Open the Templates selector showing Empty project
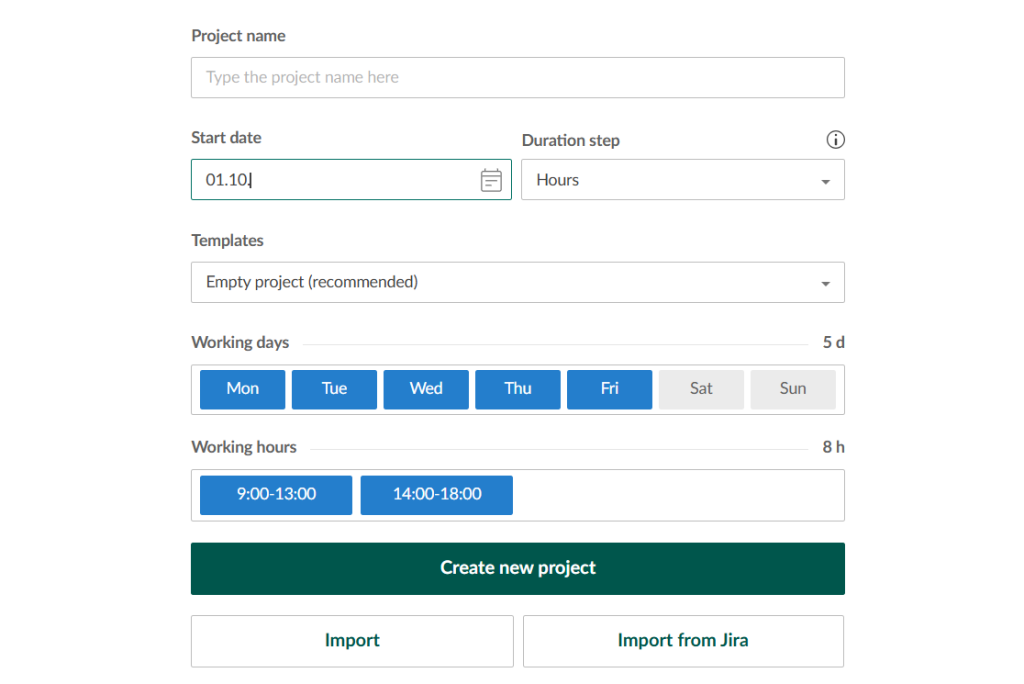Image resolution: width=1024 pixels, height=684 pixels. [517, 282]
